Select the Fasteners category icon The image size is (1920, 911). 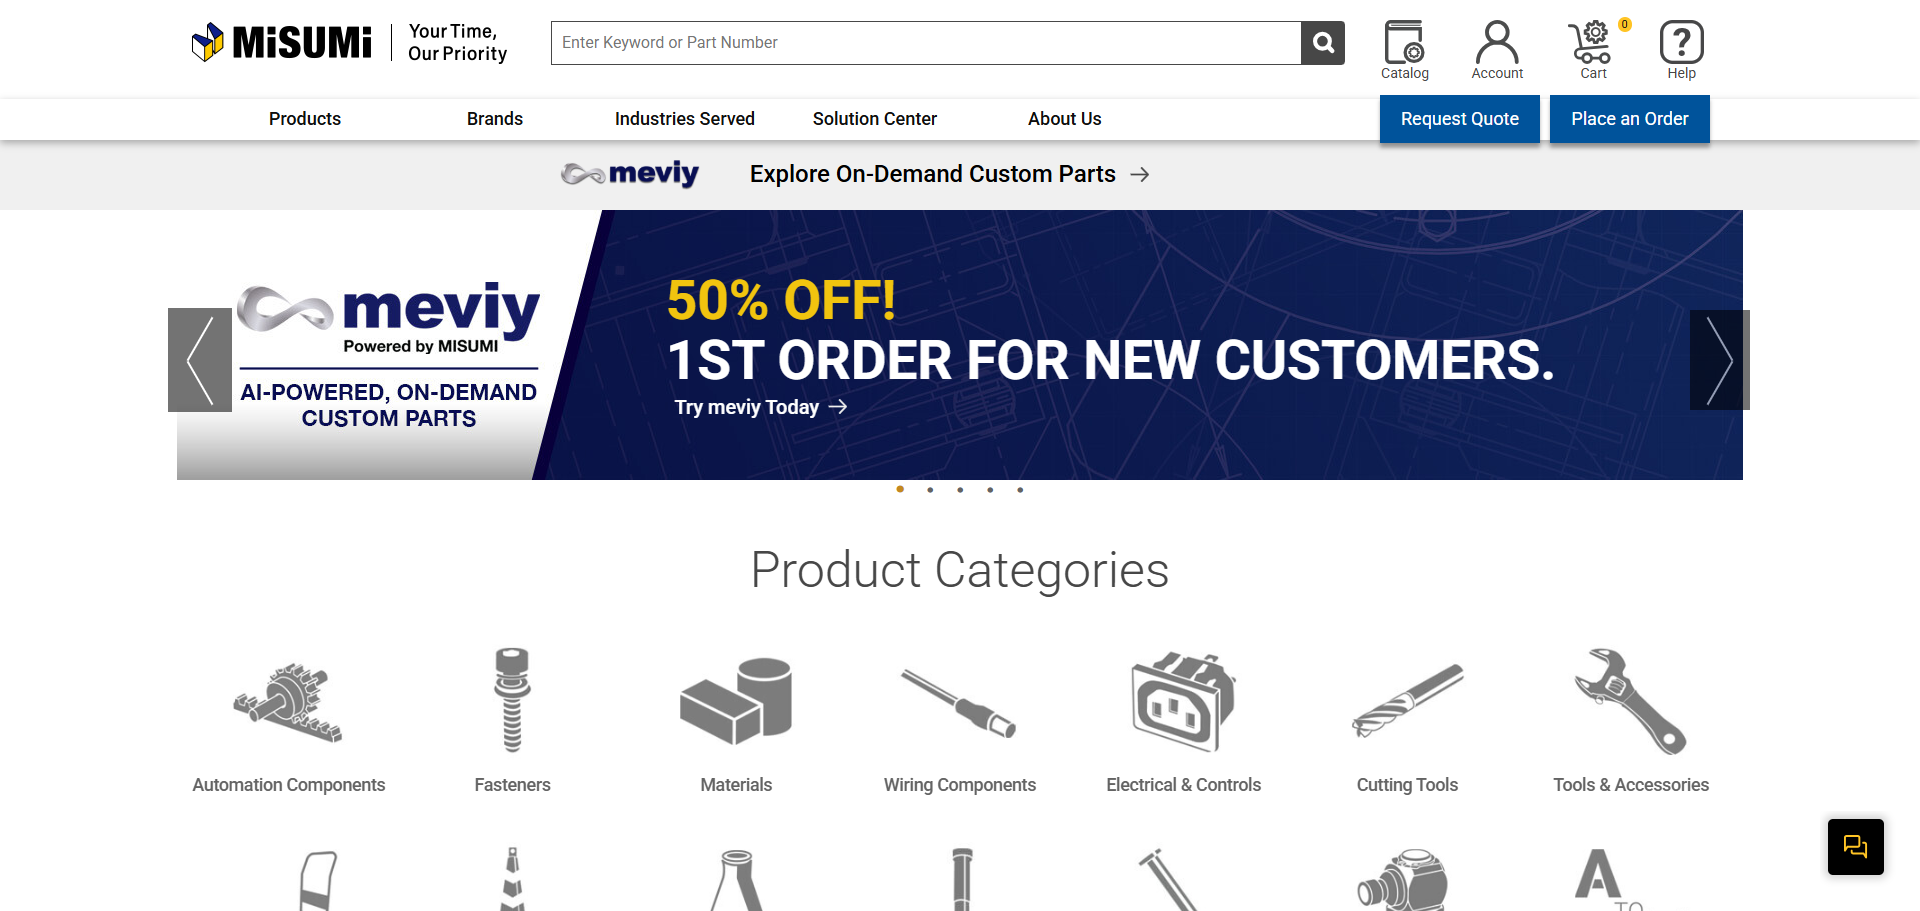[512, 700]
